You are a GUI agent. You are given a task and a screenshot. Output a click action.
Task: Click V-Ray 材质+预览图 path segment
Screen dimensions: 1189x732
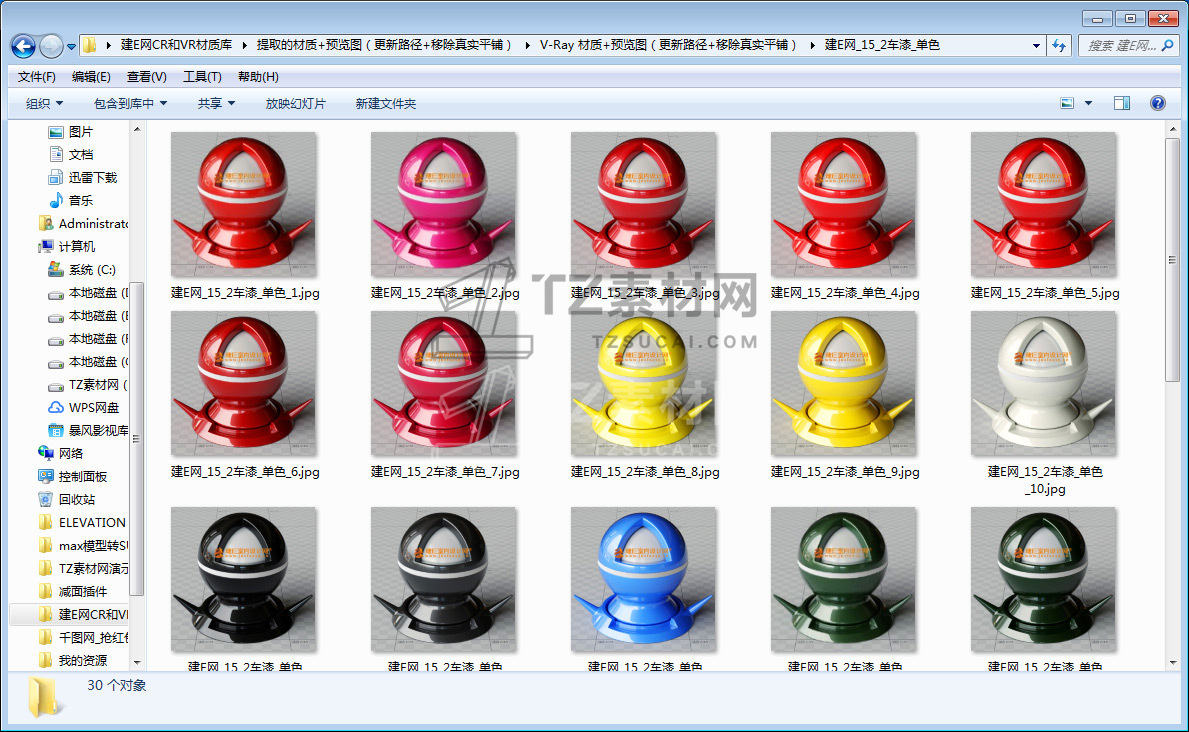pyautogui.click(x=668, y=45)
